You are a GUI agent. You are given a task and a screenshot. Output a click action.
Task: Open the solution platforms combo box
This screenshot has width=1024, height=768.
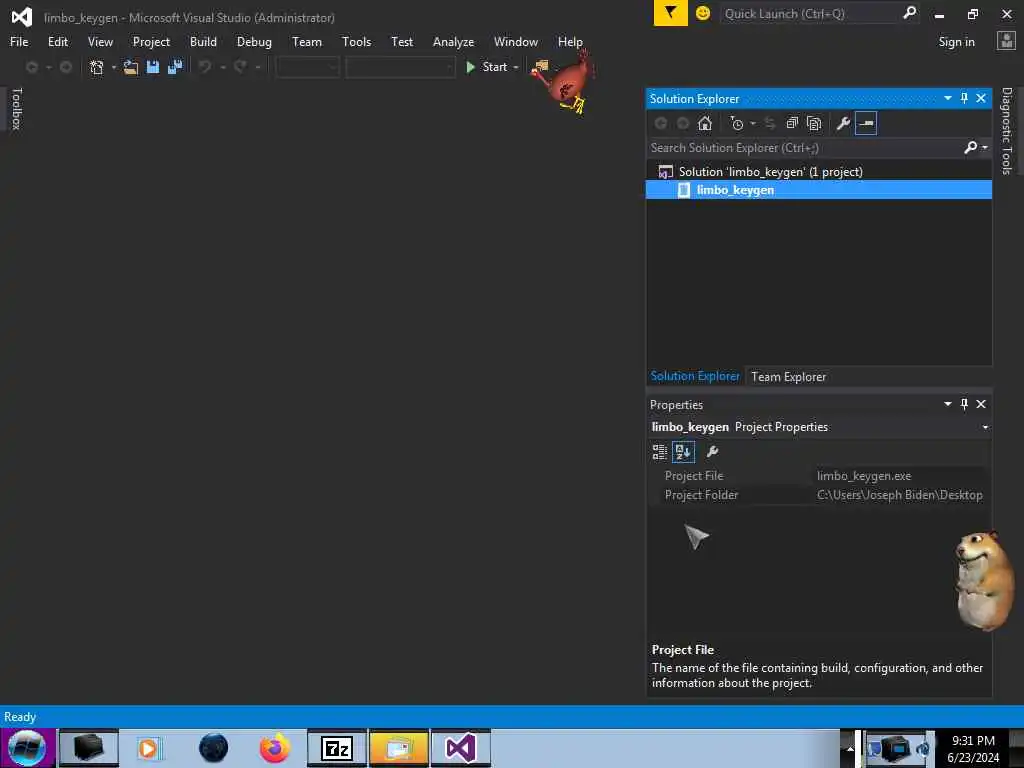400,67
